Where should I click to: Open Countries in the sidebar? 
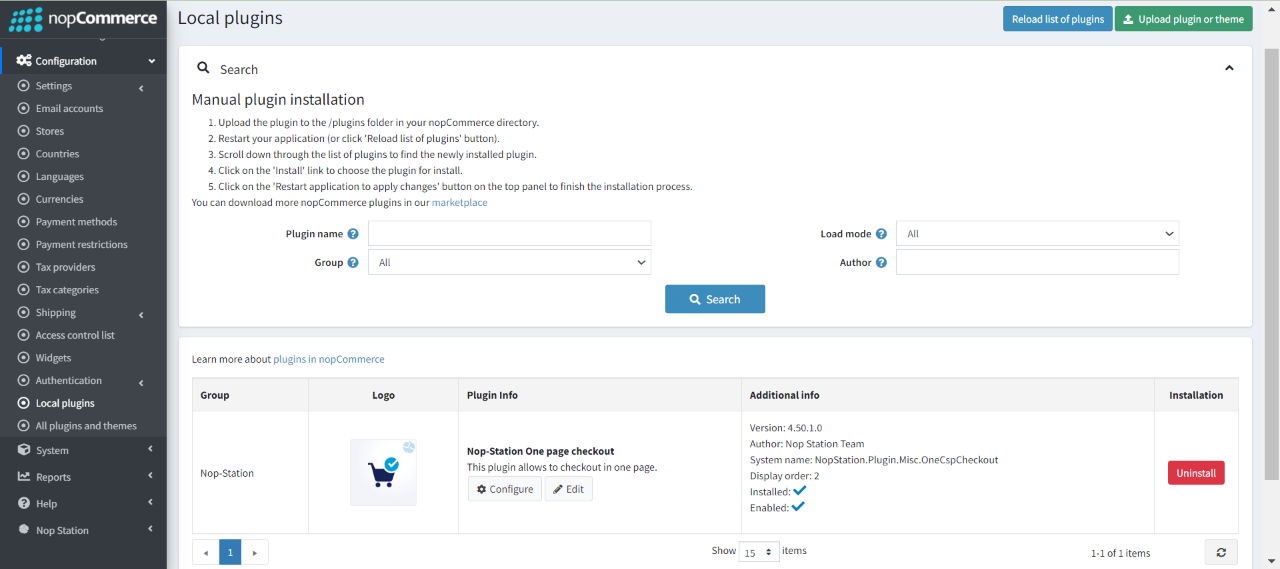pyautogui.click(x=57, y=154)
